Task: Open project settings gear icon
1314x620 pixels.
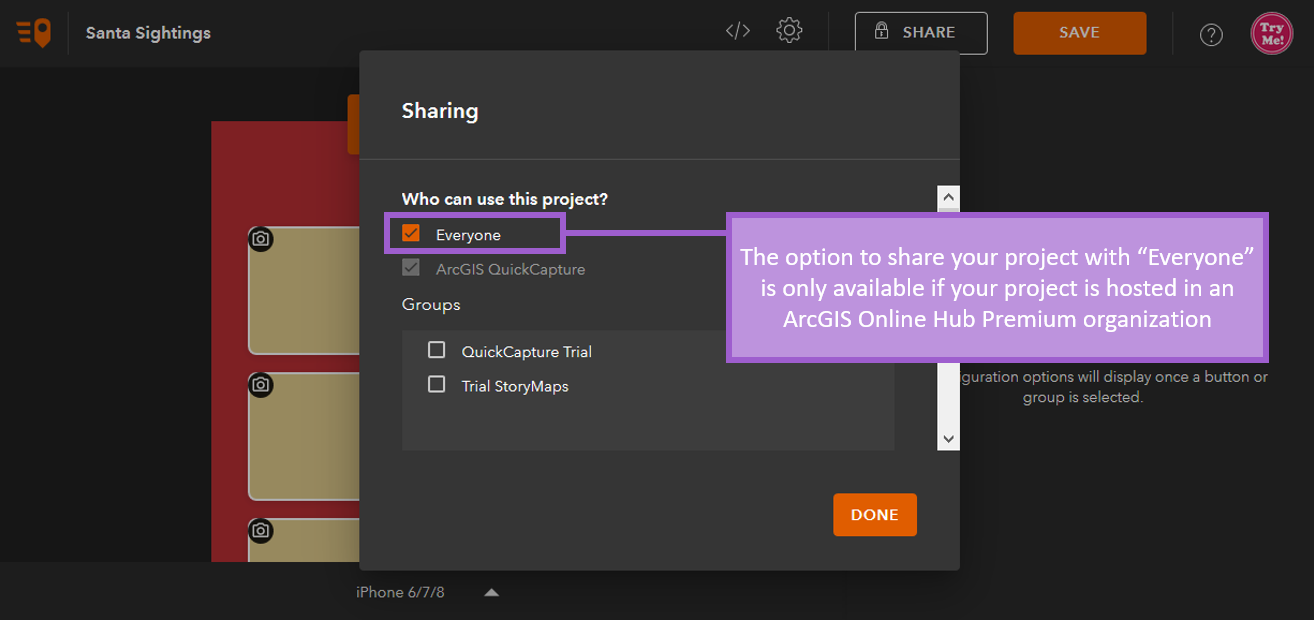Action: pyautogui.click(x=789, y=31)
